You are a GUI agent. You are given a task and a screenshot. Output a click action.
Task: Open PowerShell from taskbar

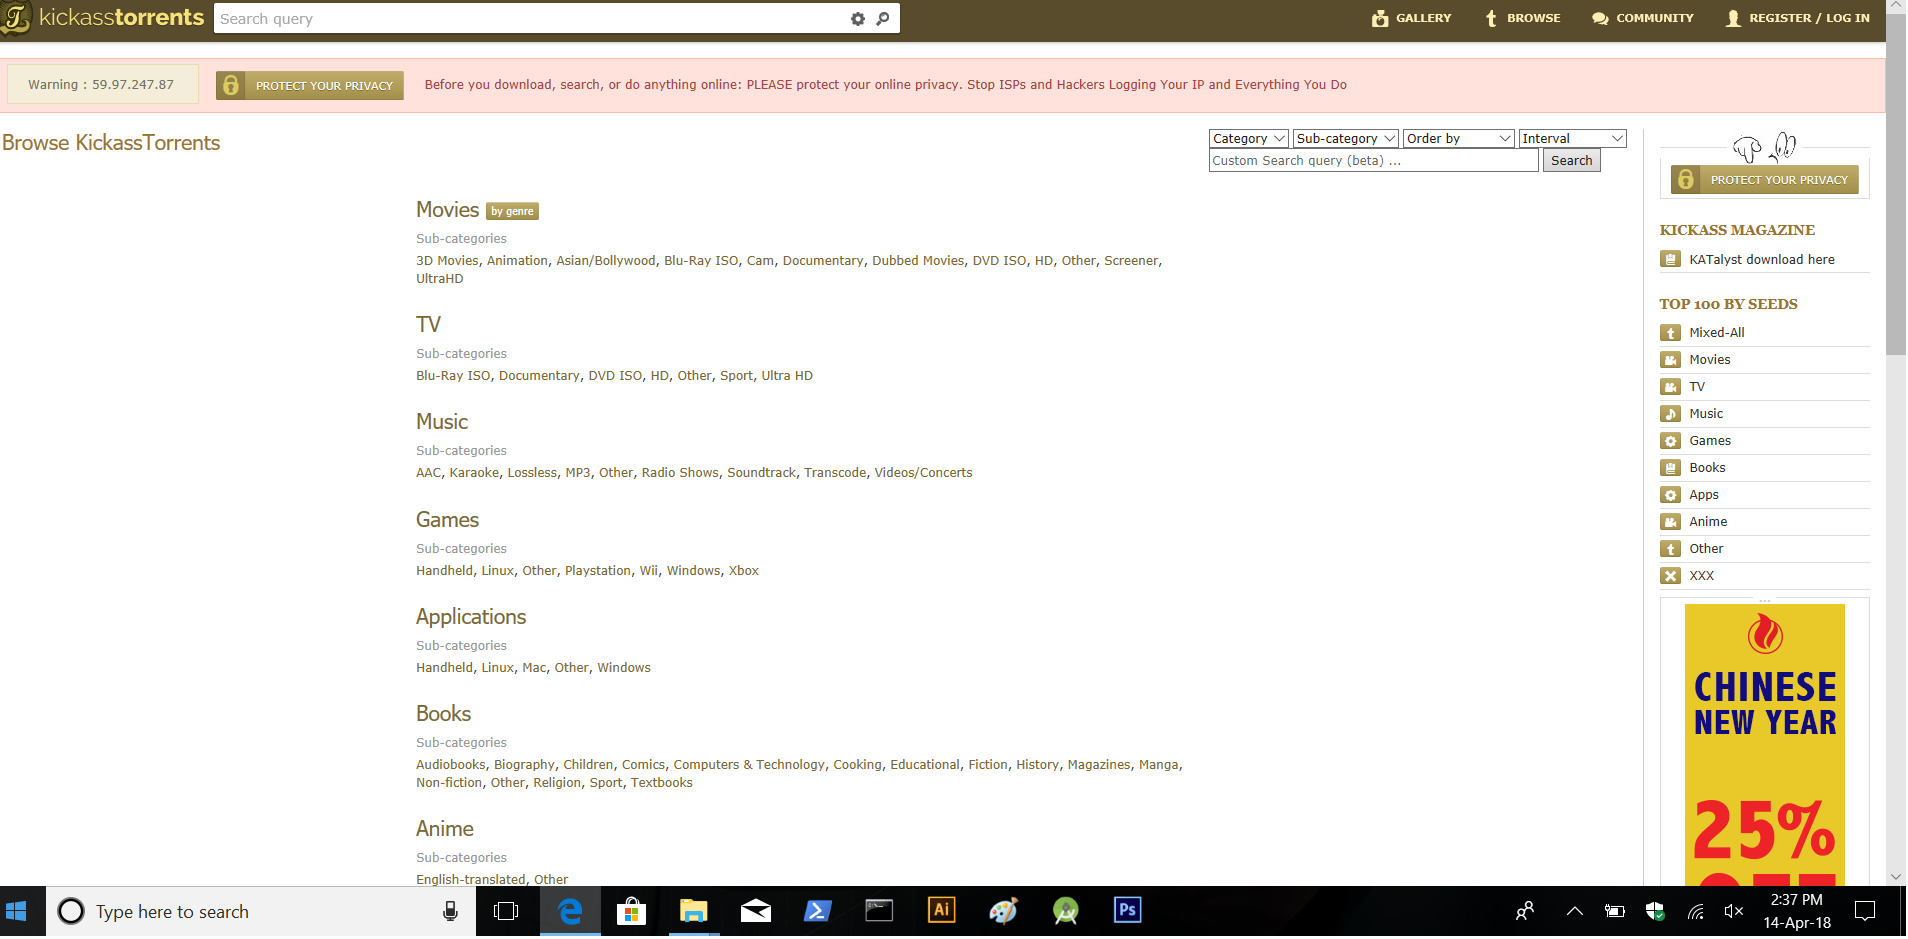[817, 912]
